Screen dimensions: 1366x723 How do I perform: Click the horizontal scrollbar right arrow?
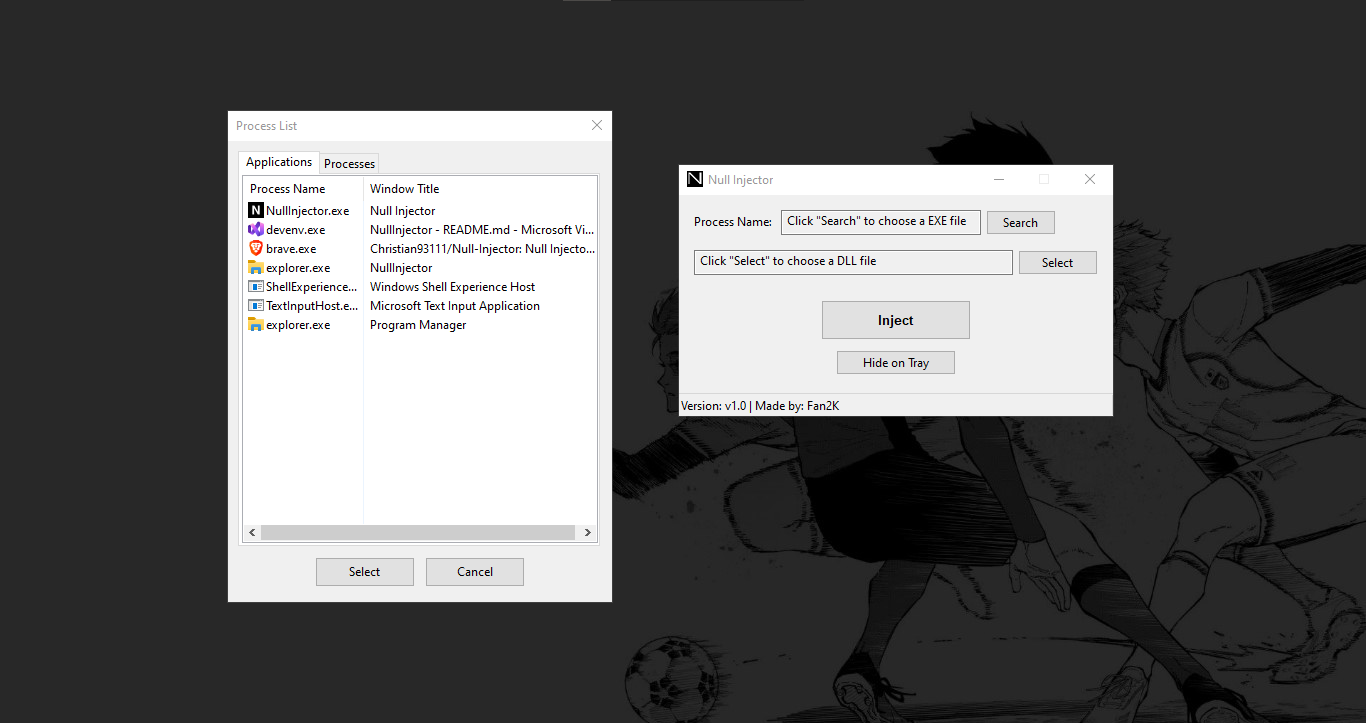pos(588,533)
